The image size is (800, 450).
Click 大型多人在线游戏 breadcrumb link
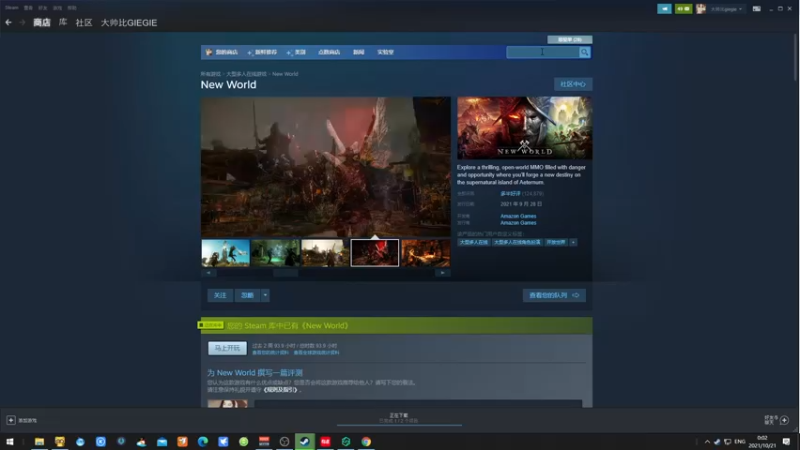pyautogui.click(x=246, y=74)
